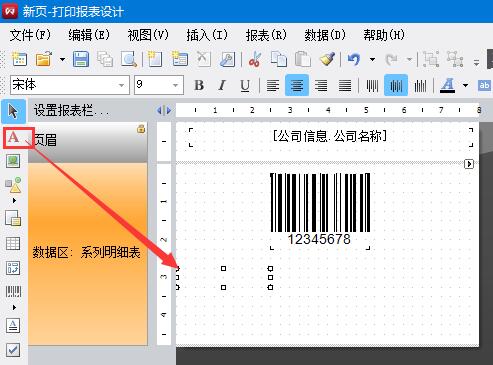Image resolution: width=493 pixels, height=365 pixels.
Task: Click the Save floppy disk icon
Action: click(81, 60)
